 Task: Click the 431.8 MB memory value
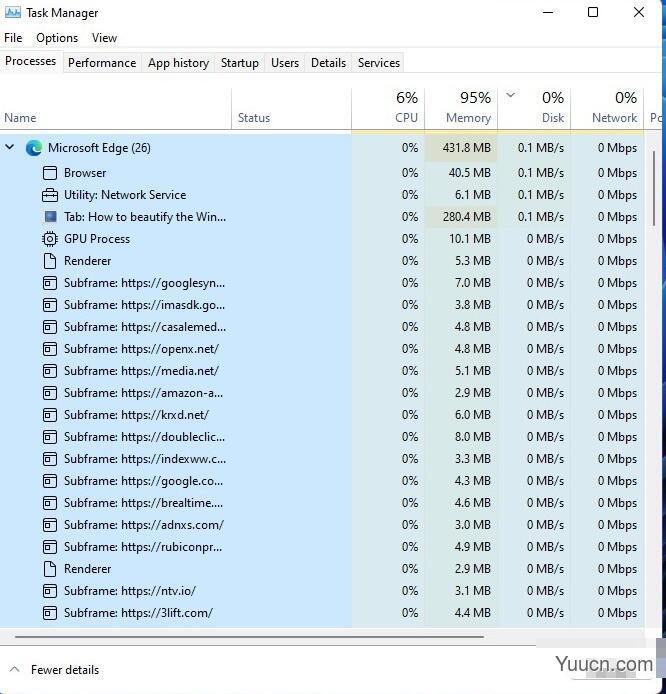467,148
